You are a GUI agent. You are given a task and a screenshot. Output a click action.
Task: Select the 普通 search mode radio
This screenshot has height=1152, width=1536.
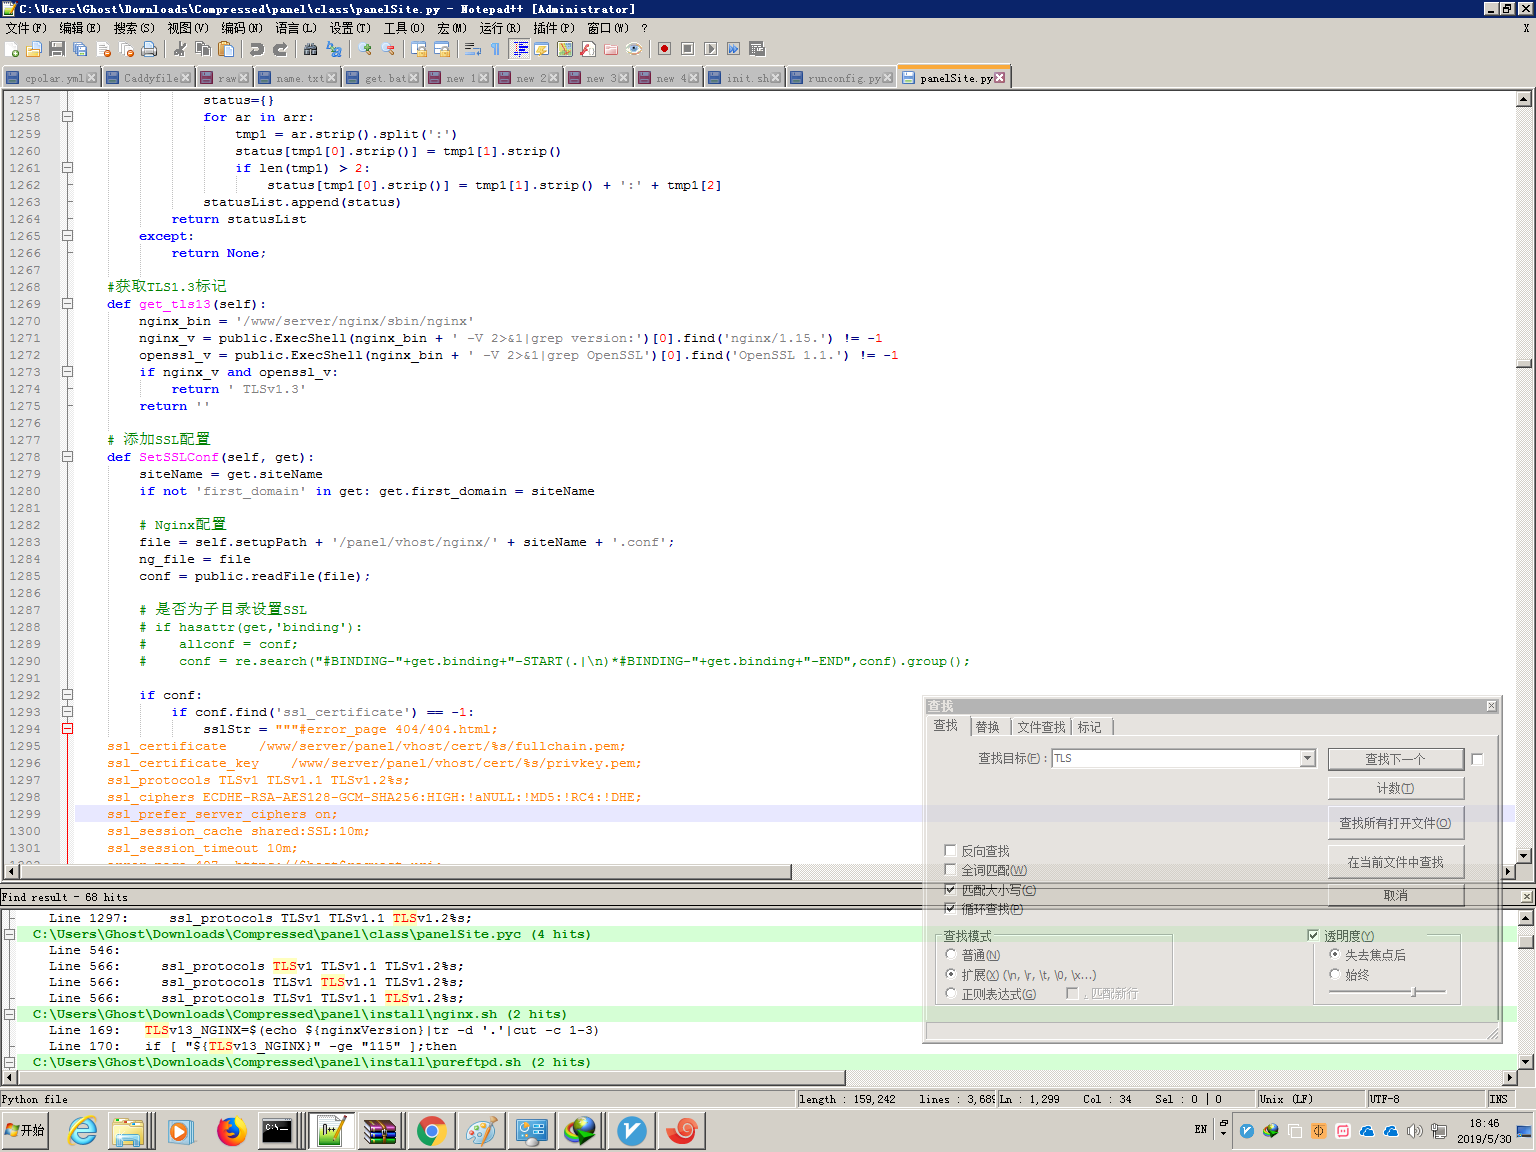coord(951,955)
